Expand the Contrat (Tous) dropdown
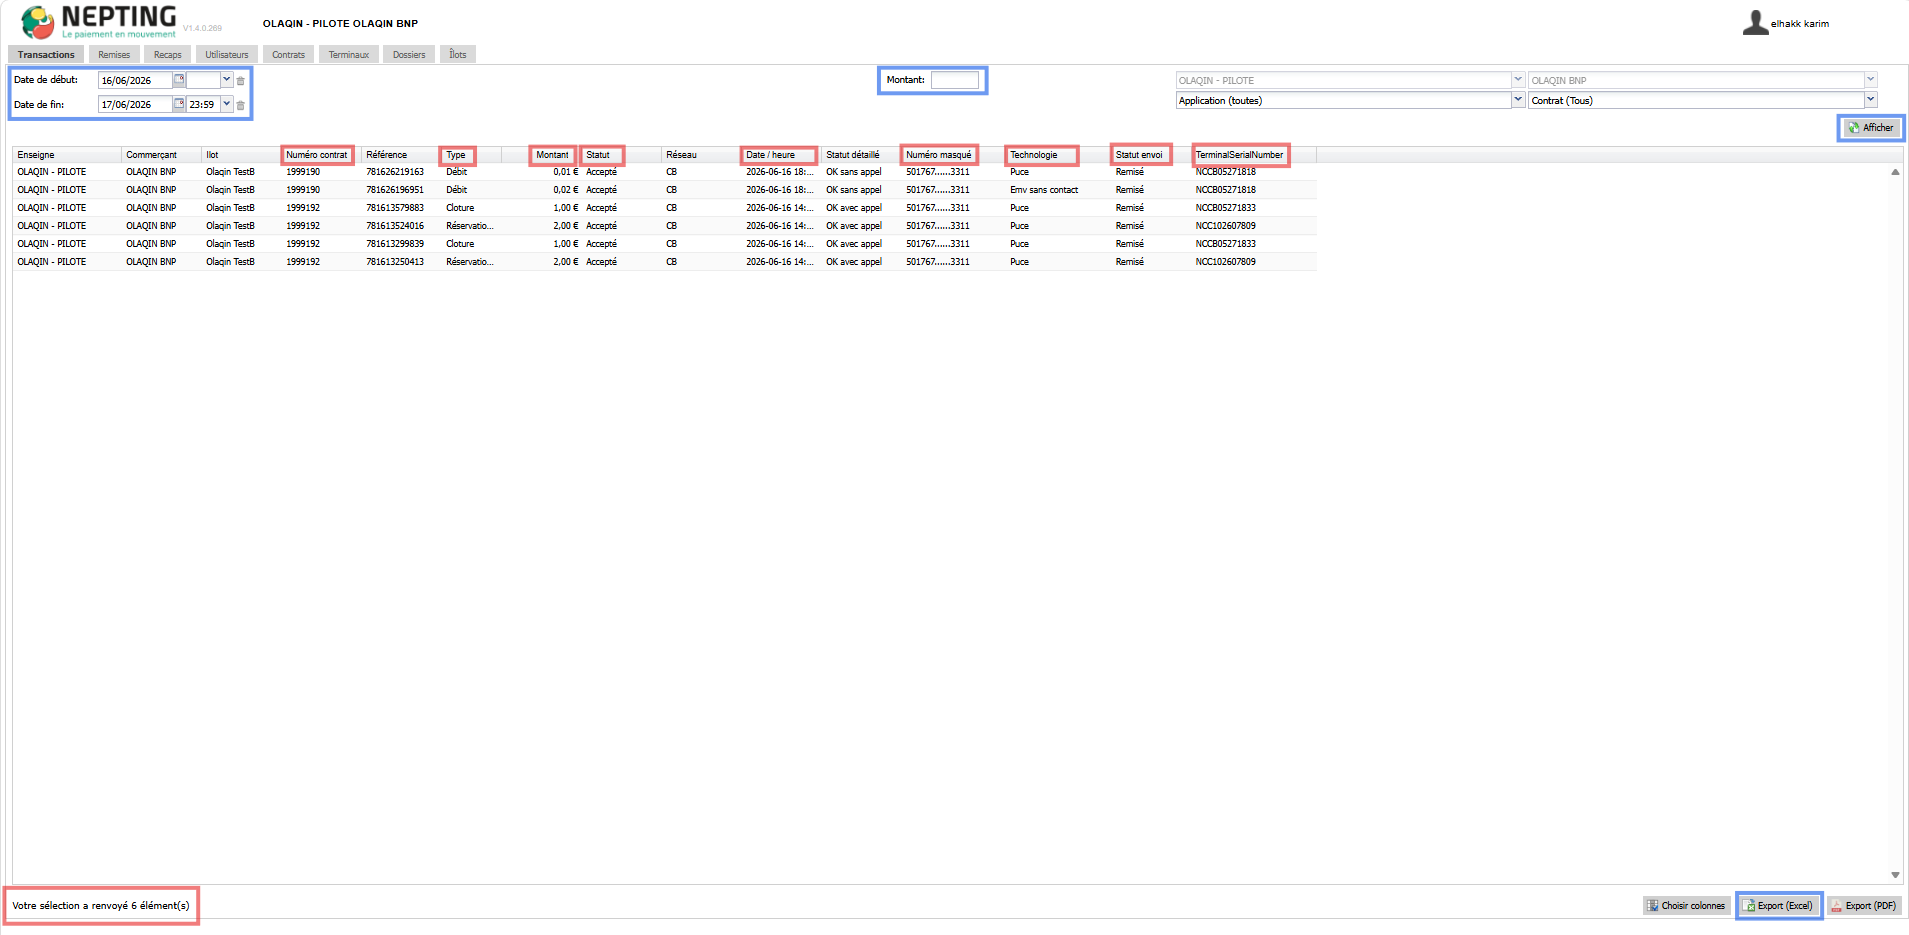1909x935 pixels. coord(1870,100)
